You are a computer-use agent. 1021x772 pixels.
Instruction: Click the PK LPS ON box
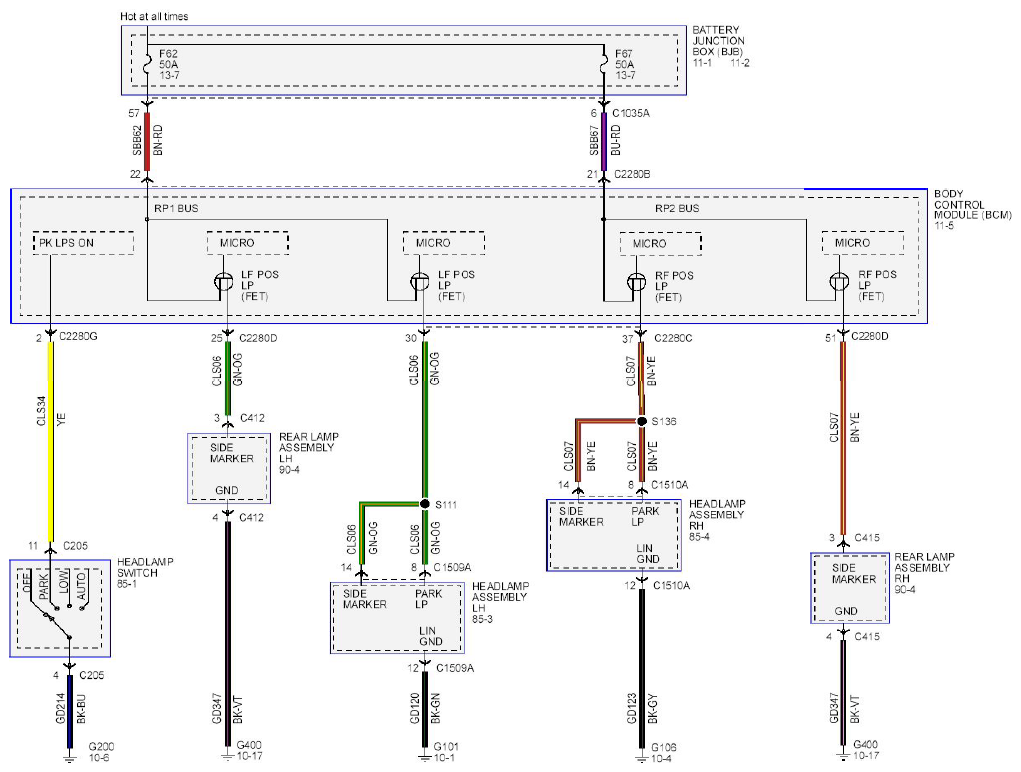tap(83, 243)
